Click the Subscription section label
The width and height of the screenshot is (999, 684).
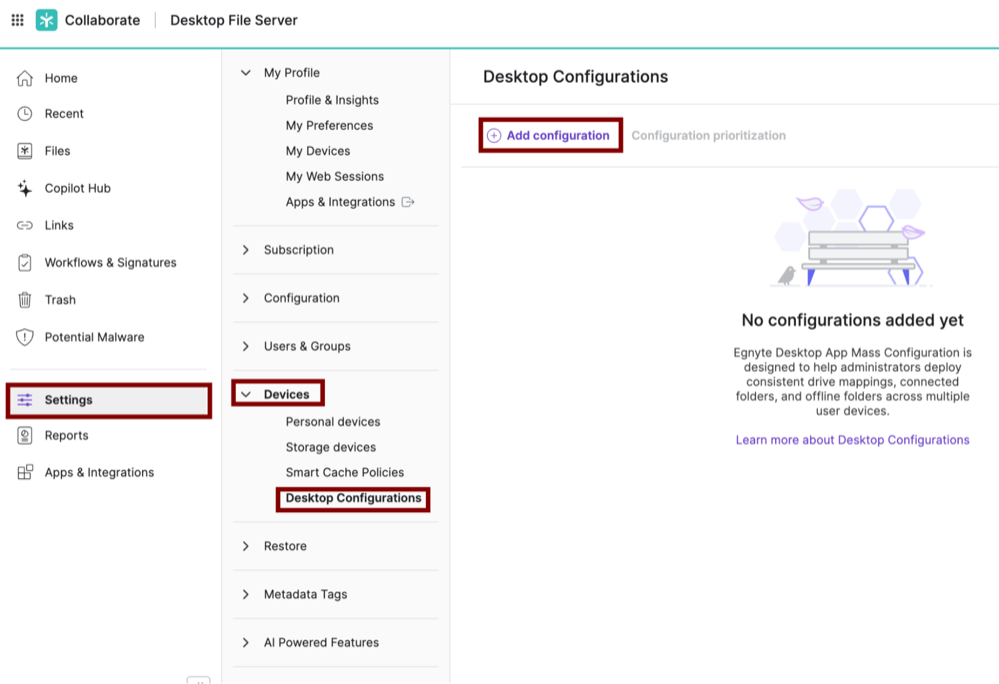pyautogui.click(x=299, y=250)
